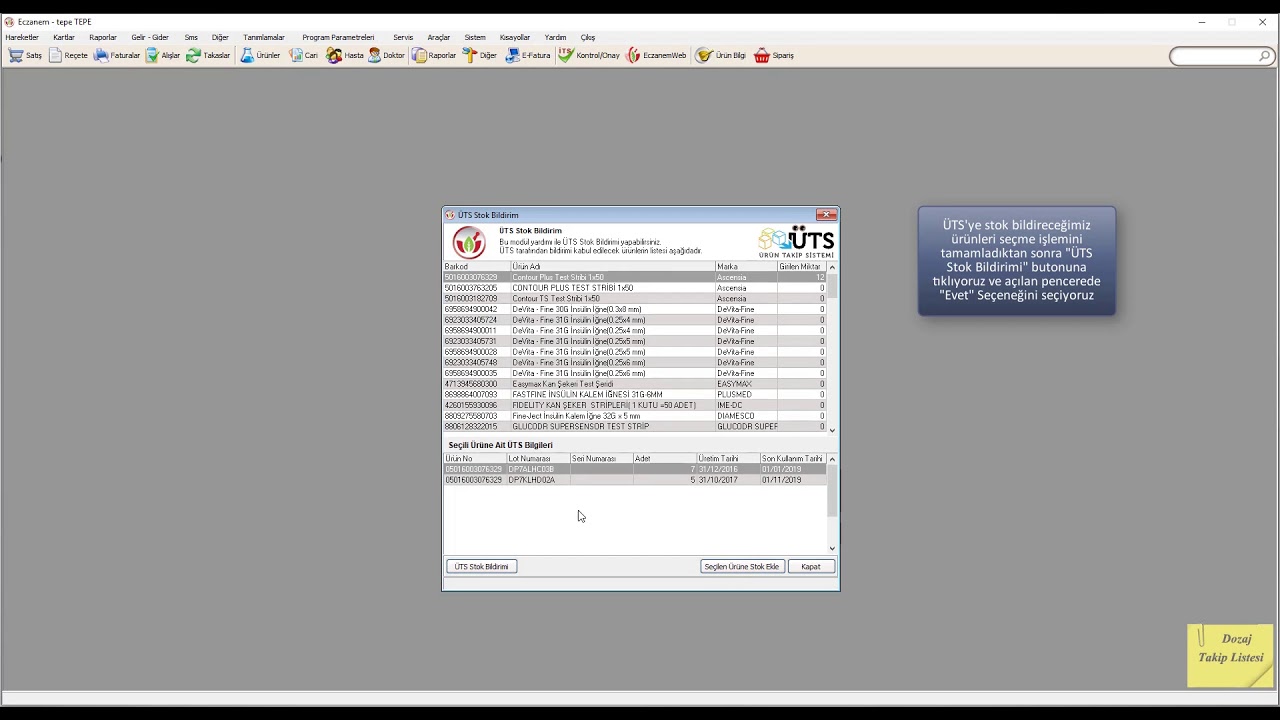
Task: Open Cari from the toolbar
Action: 304,56
